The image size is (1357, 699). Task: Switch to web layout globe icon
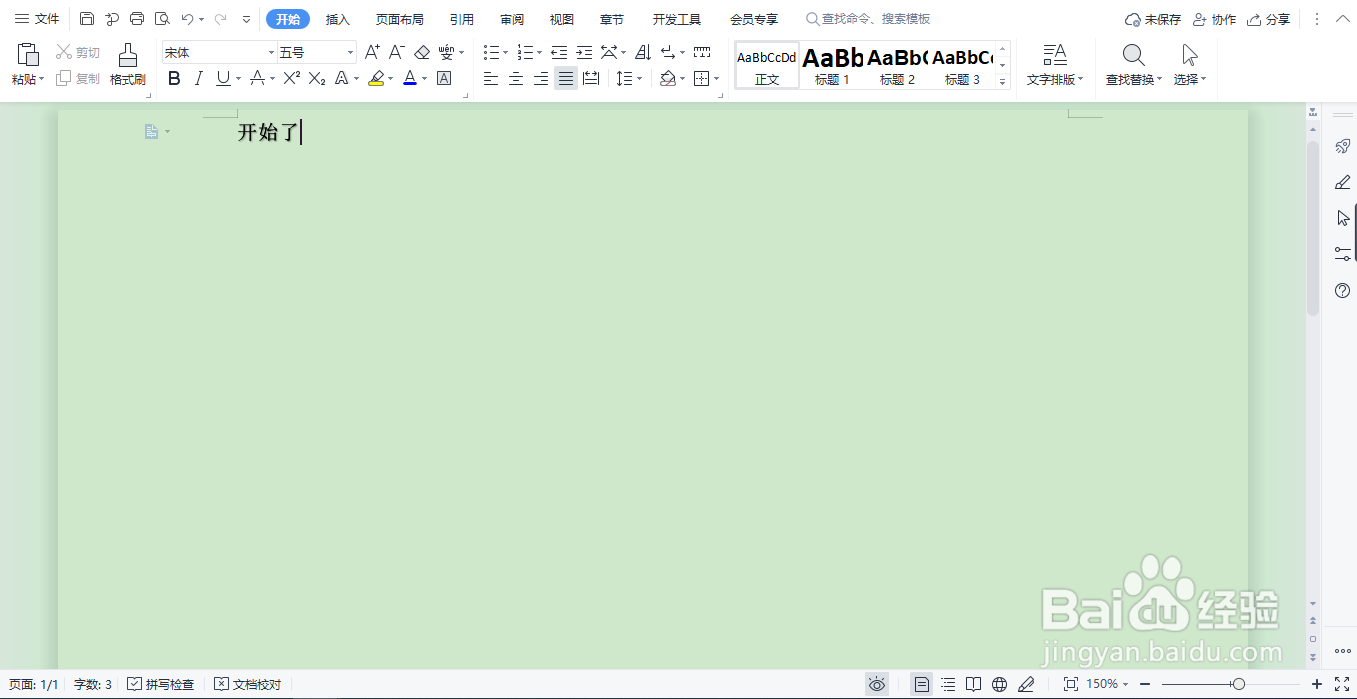pos(999,685)
